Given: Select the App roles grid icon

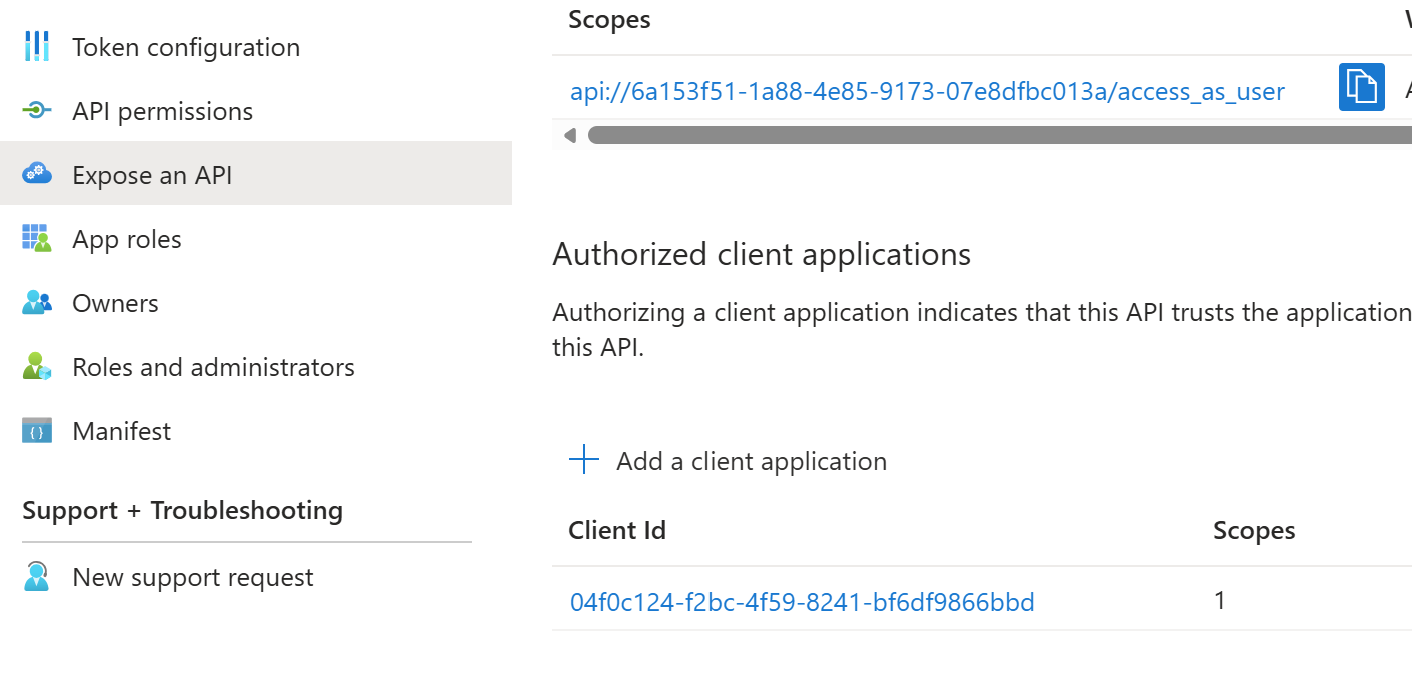Looking at the screenshot, I should tap(36, 238).
